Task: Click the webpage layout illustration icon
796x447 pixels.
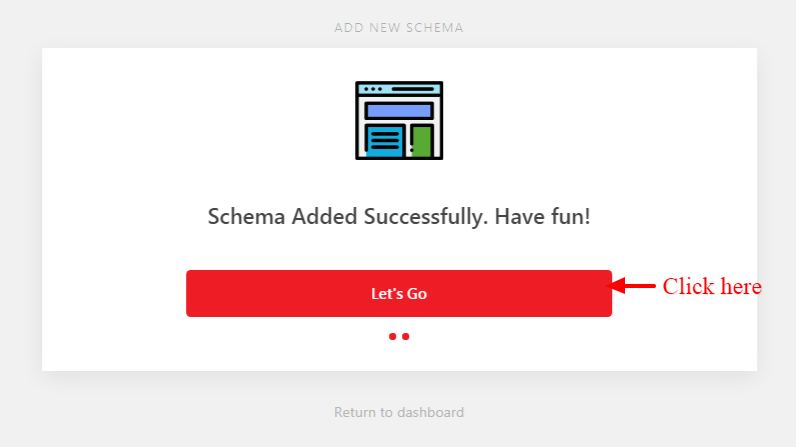Action: [x=399, y=120]
